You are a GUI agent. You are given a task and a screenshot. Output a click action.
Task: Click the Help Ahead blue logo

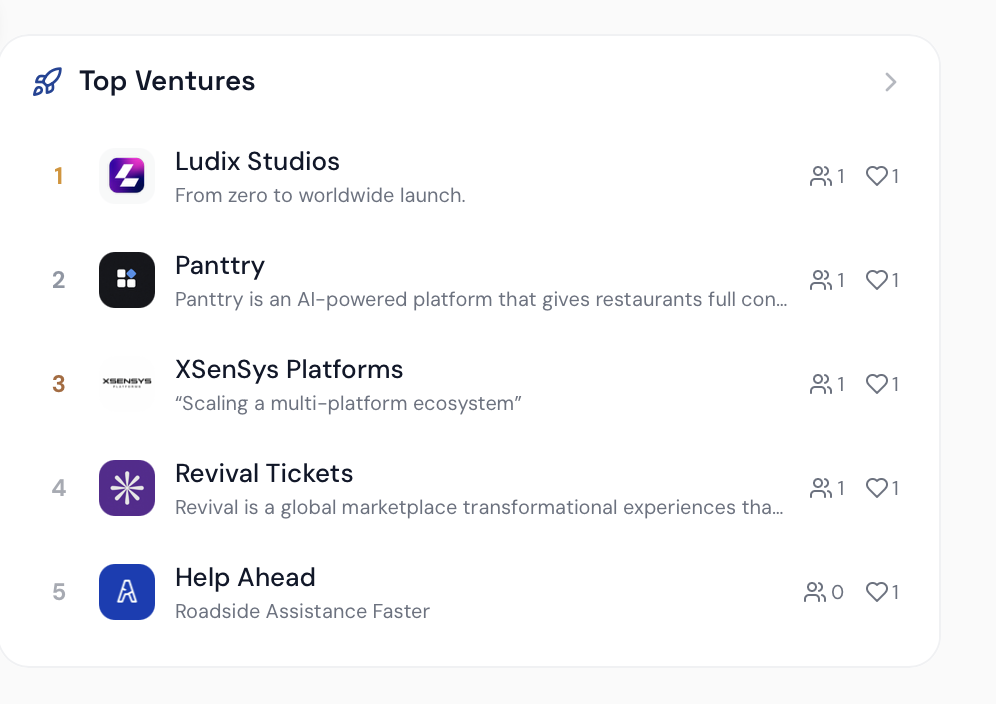pyautogui.click(x=127, y=592)
